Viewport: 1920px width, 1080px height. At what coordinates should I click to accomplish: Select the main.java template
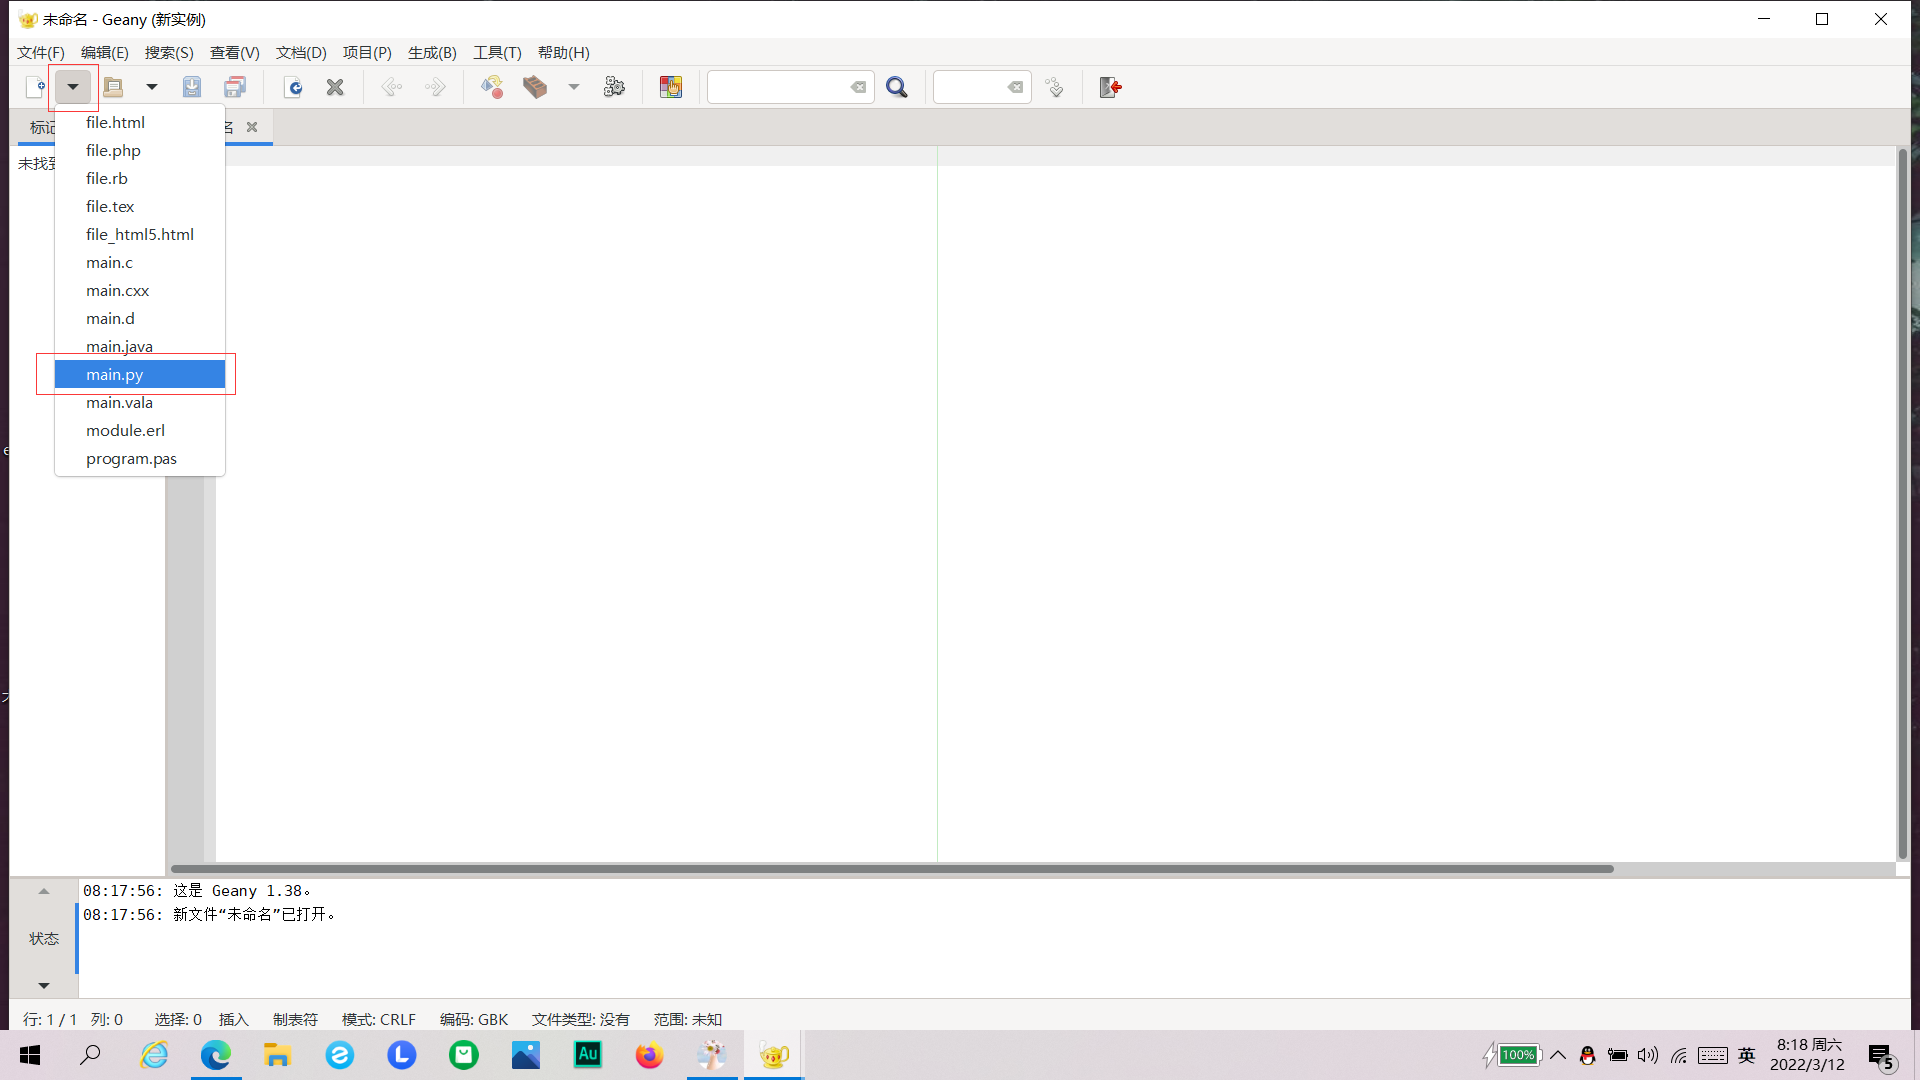(x=140, y=346)
